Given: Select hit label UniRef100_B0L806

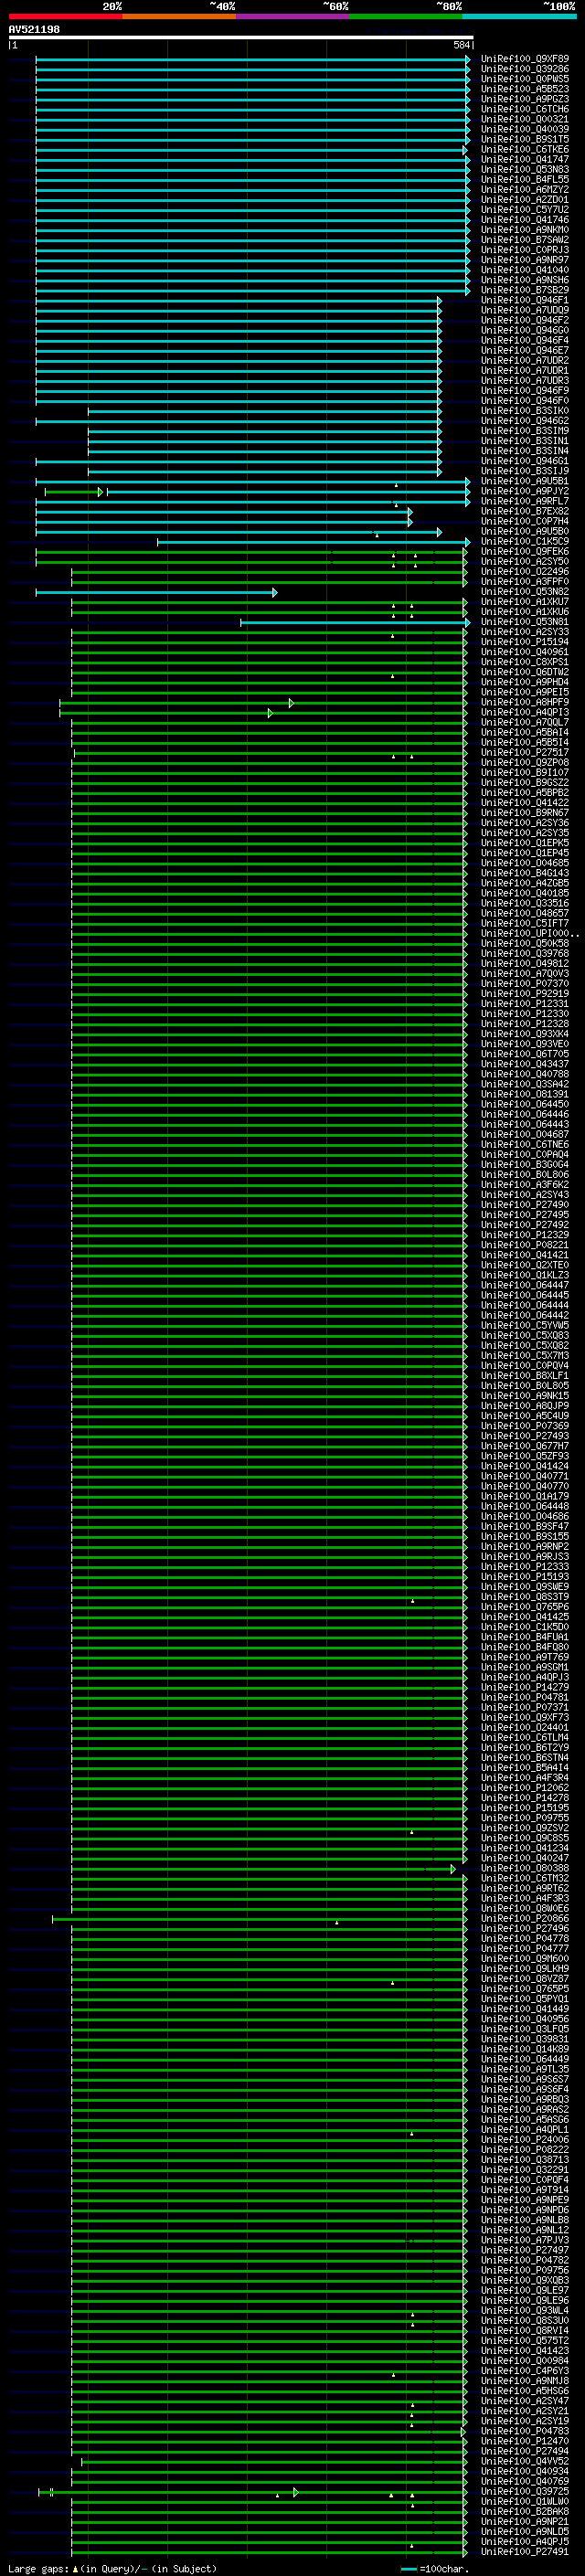Looking at the screenshot, I should pyautogui.click(x=524, y=1175).
